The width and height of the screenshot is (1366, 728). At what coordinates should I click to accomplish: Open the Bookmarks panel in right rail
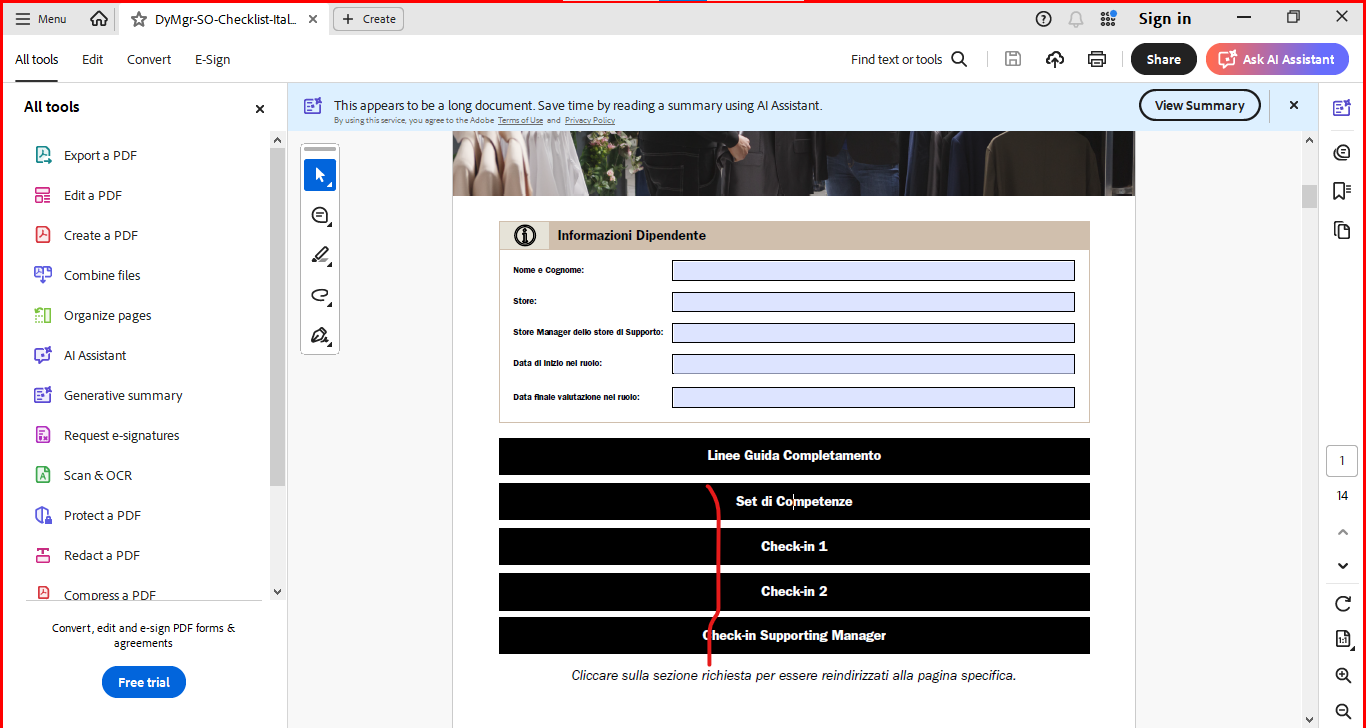coord(1342,191)
